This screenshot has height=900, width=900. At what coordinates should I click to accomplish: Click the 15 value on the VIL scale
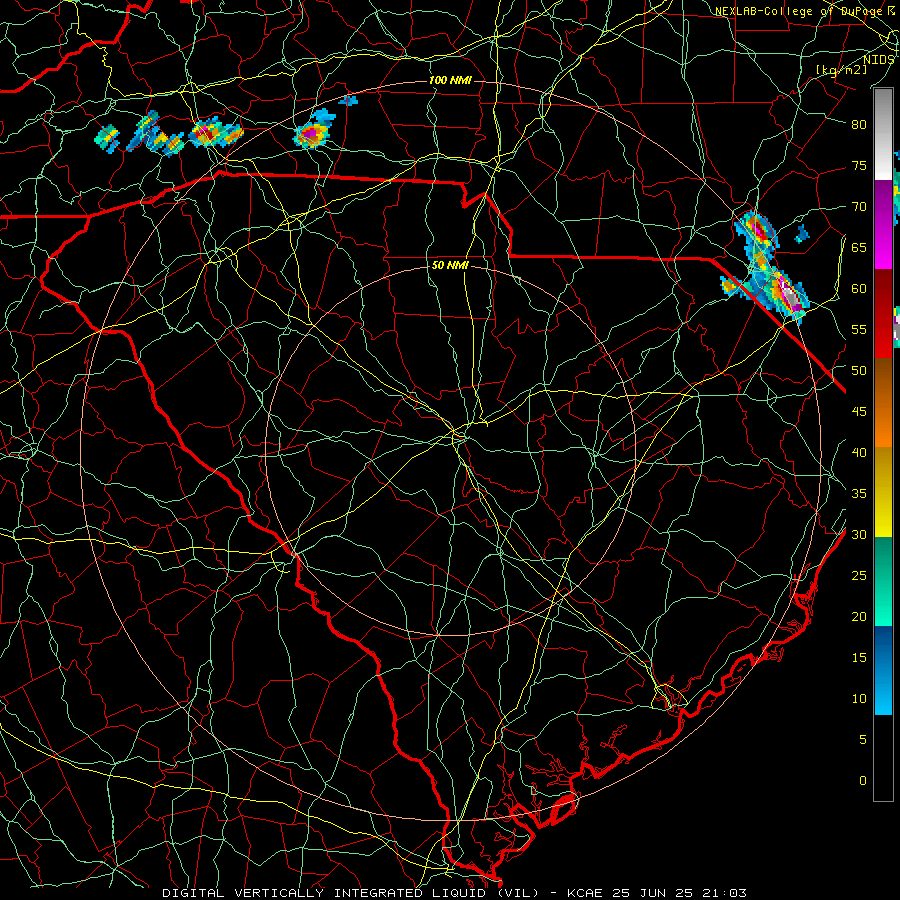click(x=859, y=658)
